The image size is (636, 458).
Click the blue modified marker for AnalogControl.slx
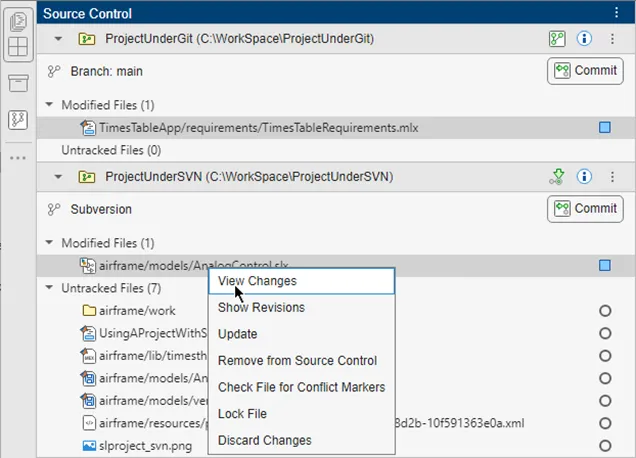[604, 265]
